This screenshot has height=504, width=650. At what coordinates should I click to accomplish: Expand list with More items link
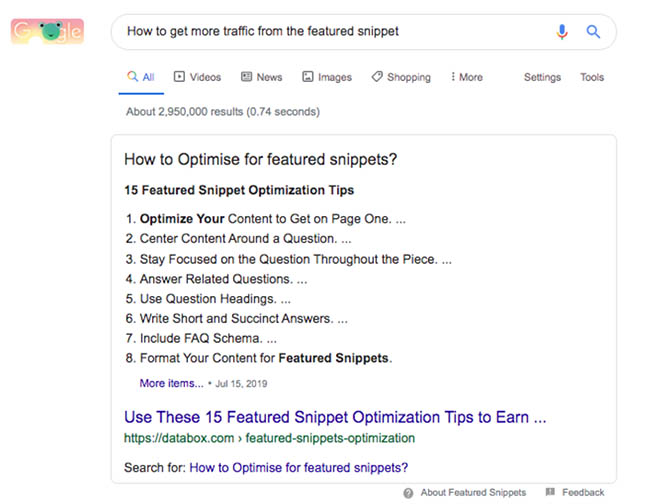coord(171,383)
